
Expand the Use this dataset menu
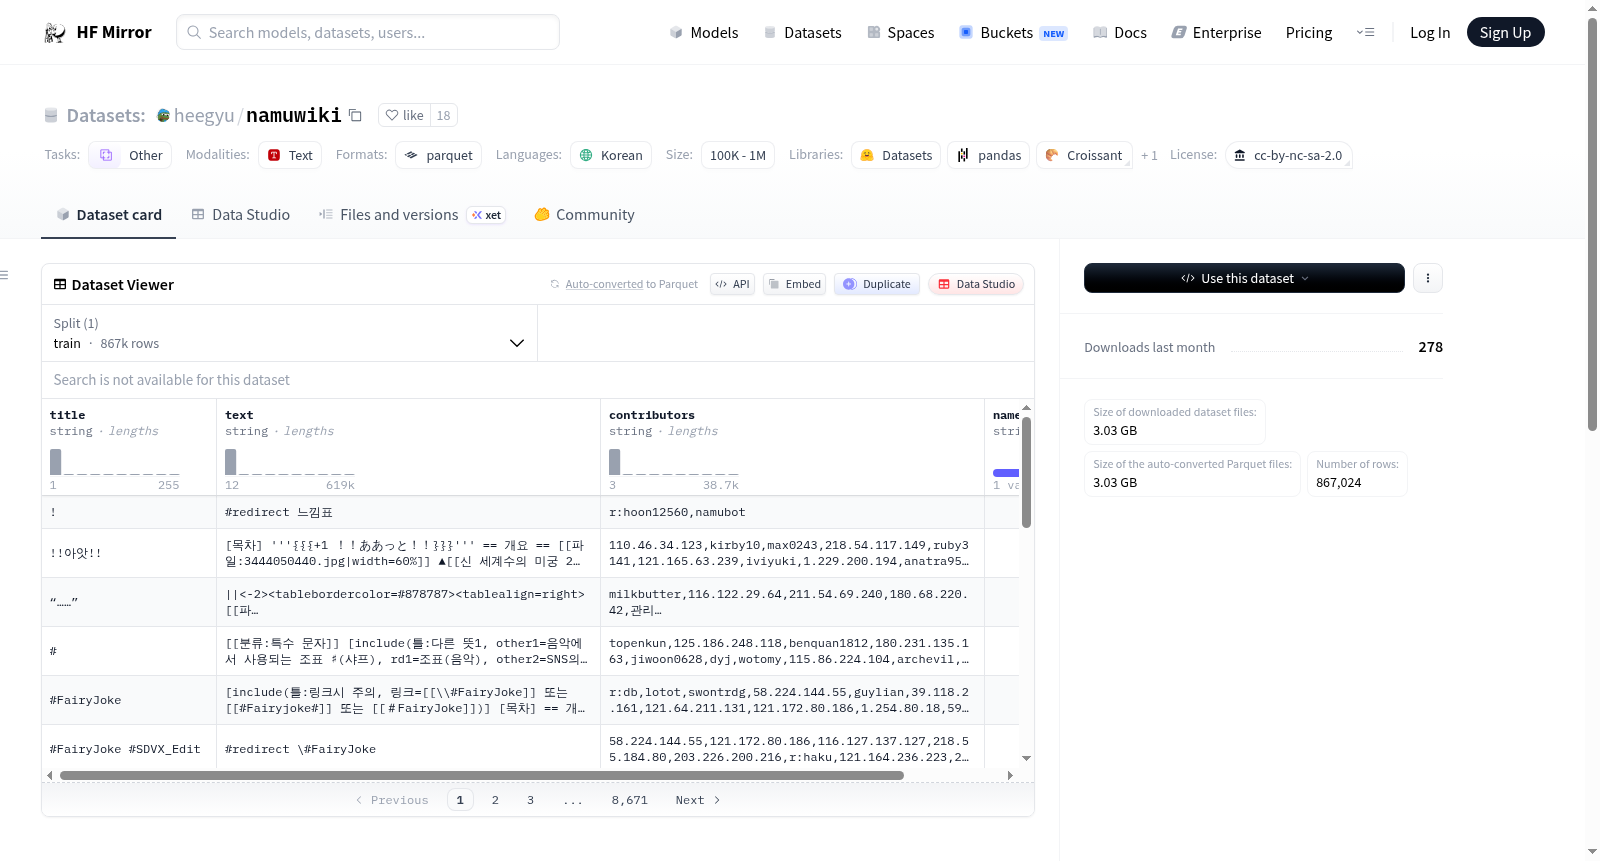1244,278
